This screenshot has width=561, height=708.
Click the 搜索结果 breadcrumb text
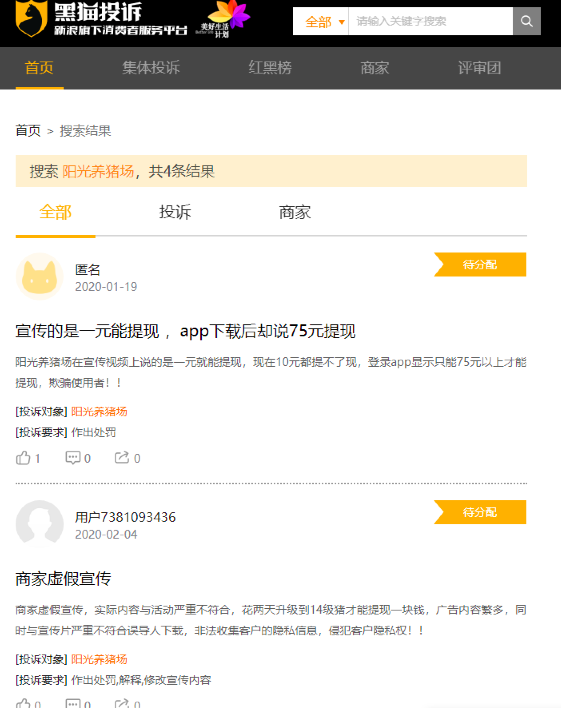(x=85, y=131)
